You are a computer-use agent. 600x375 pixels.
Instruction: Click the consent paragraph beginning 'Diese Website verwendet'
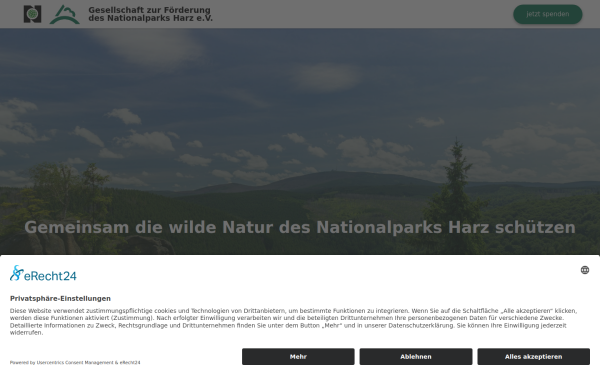pyautogui.click(x=293, y=321)
